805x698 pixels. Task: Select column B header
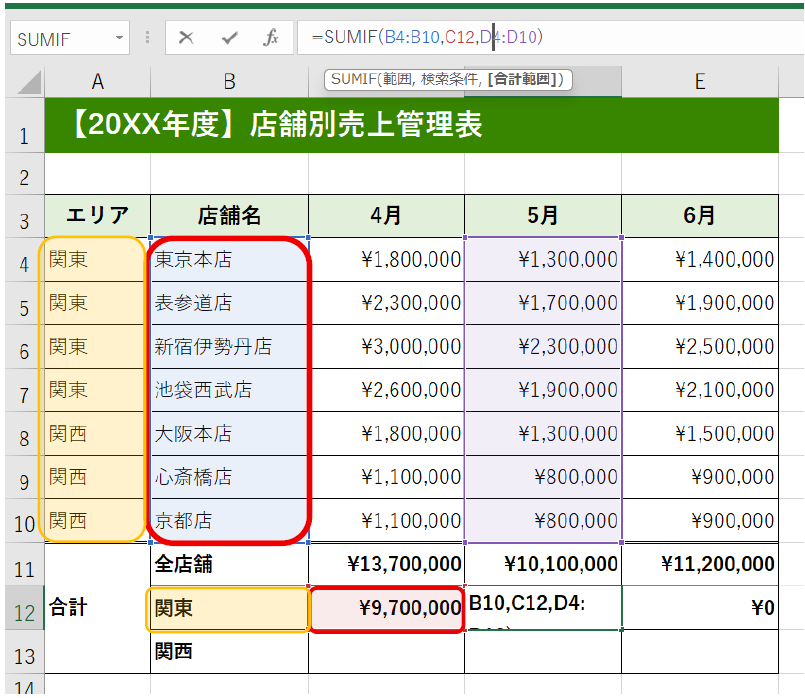click(229, 82)
